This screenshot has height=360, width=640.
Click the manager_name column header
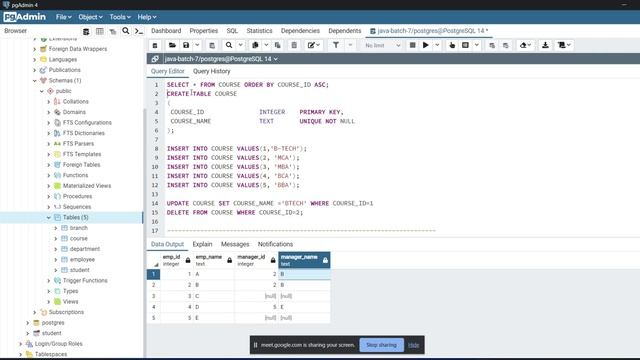pos(304,260)
